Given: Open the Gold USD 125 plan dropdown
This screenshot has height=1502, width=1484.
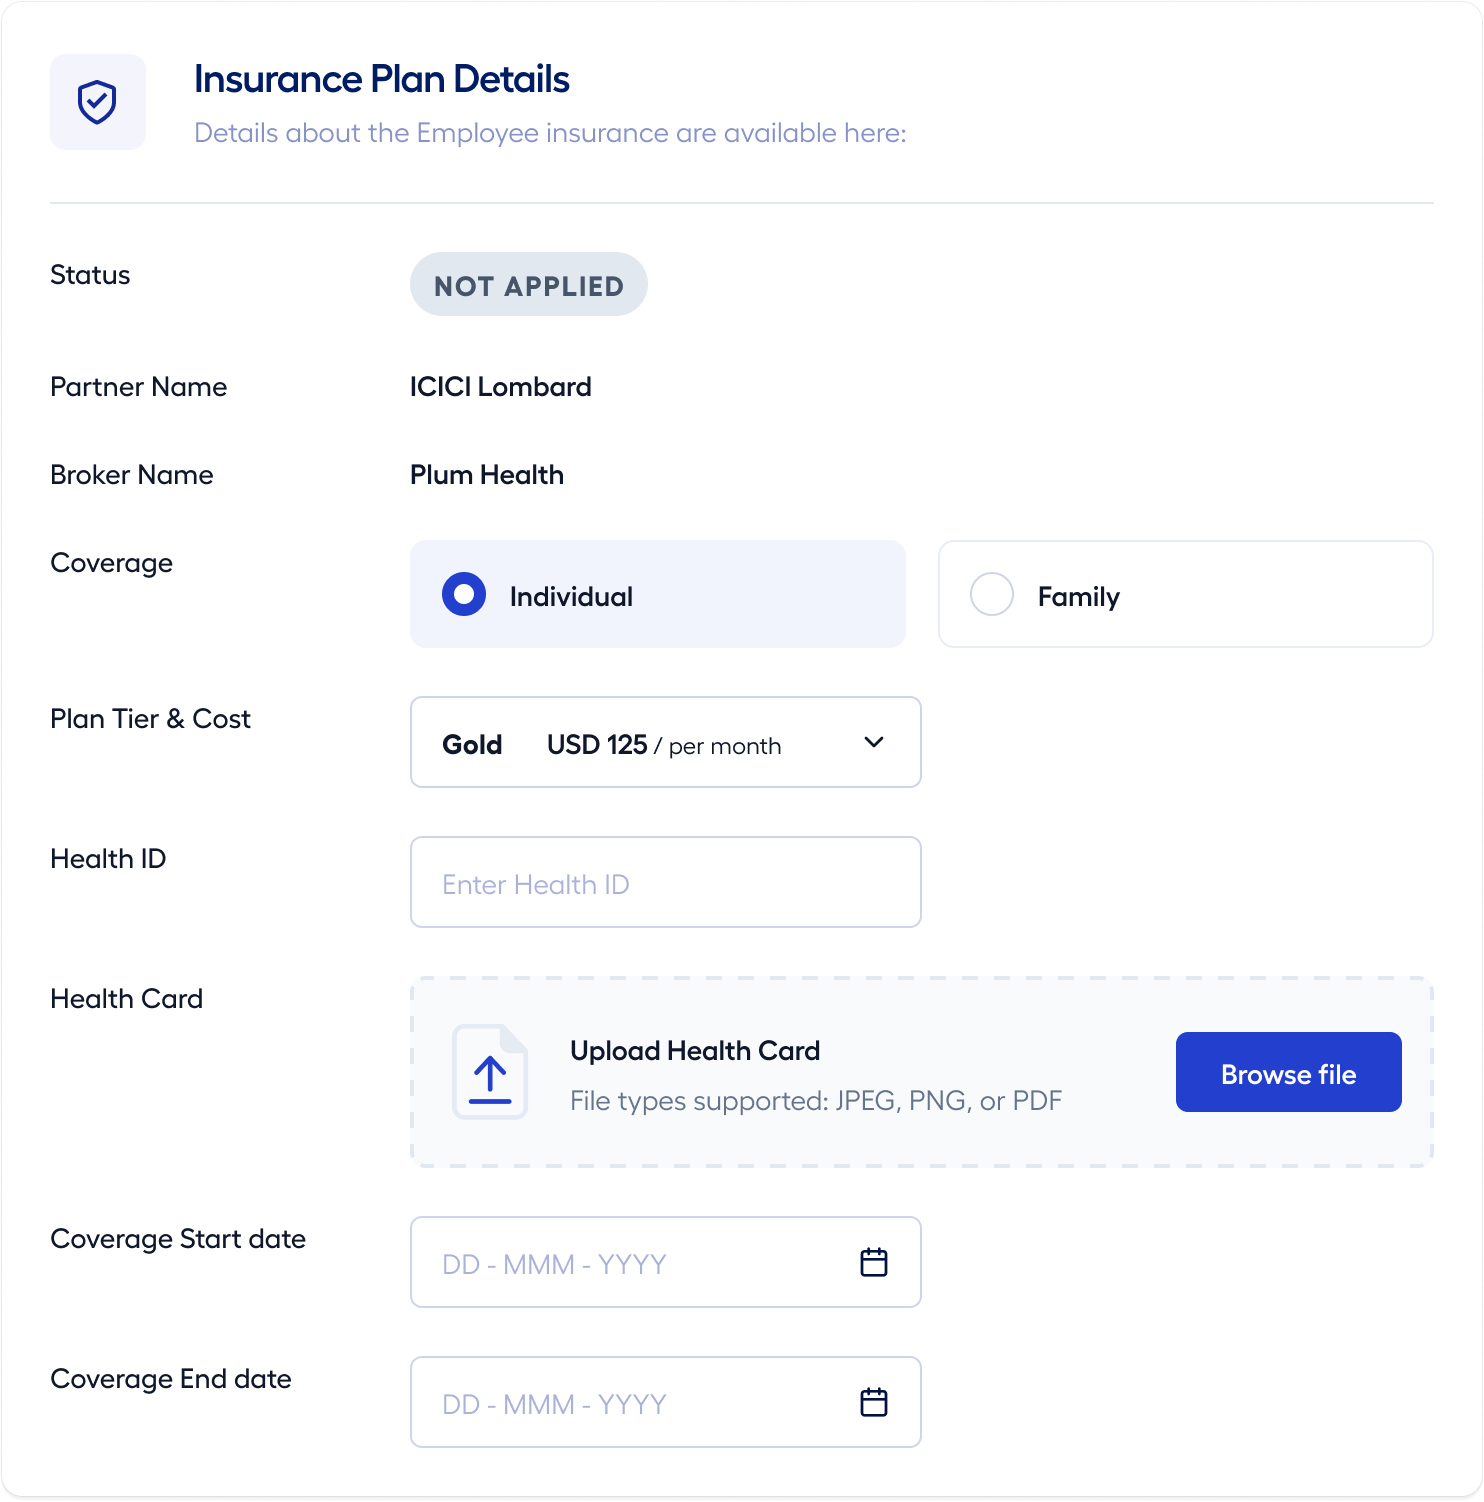Looking at the screenshot, I should (666, 742).
